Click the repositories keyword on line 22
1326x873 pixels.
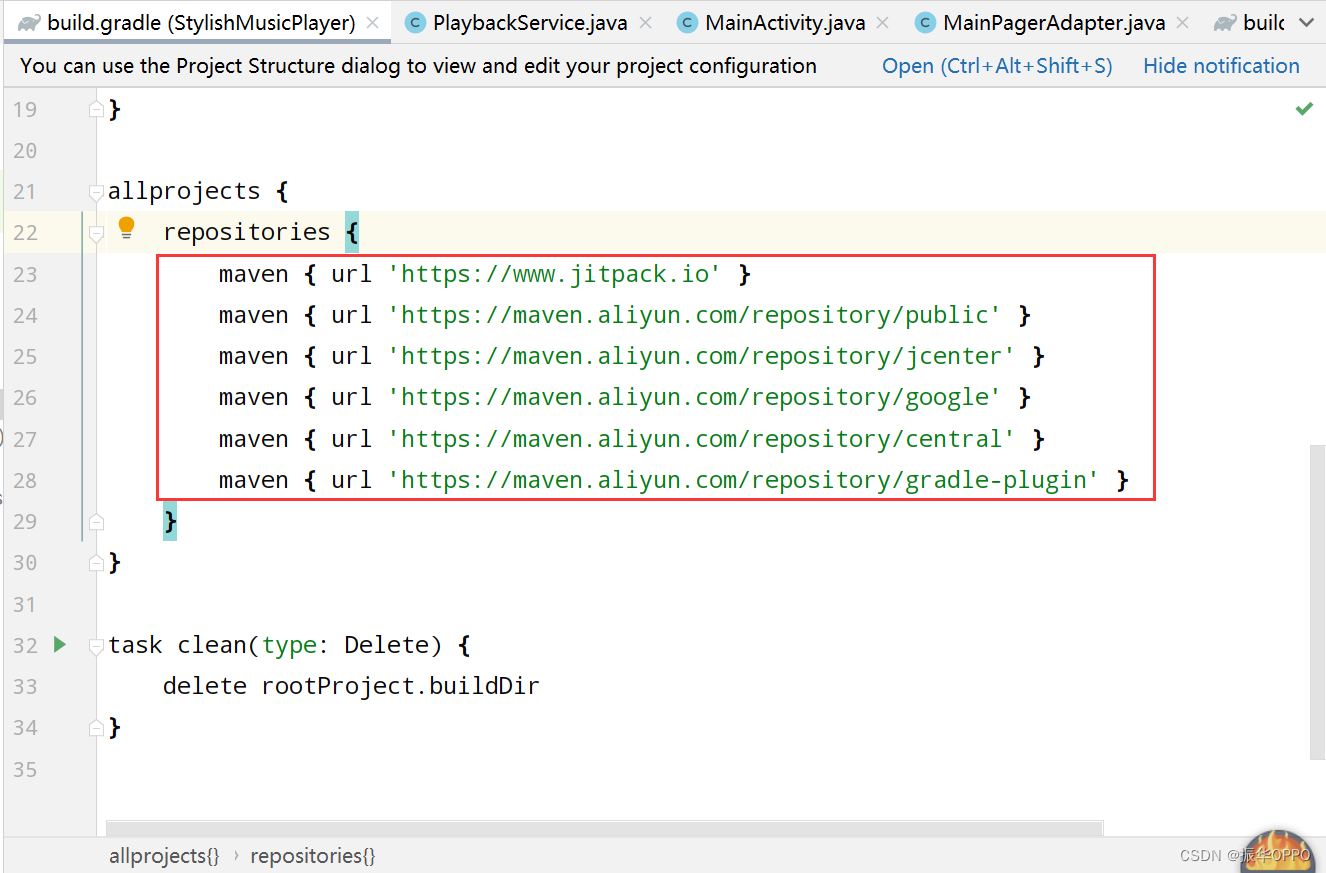[247, 232]
